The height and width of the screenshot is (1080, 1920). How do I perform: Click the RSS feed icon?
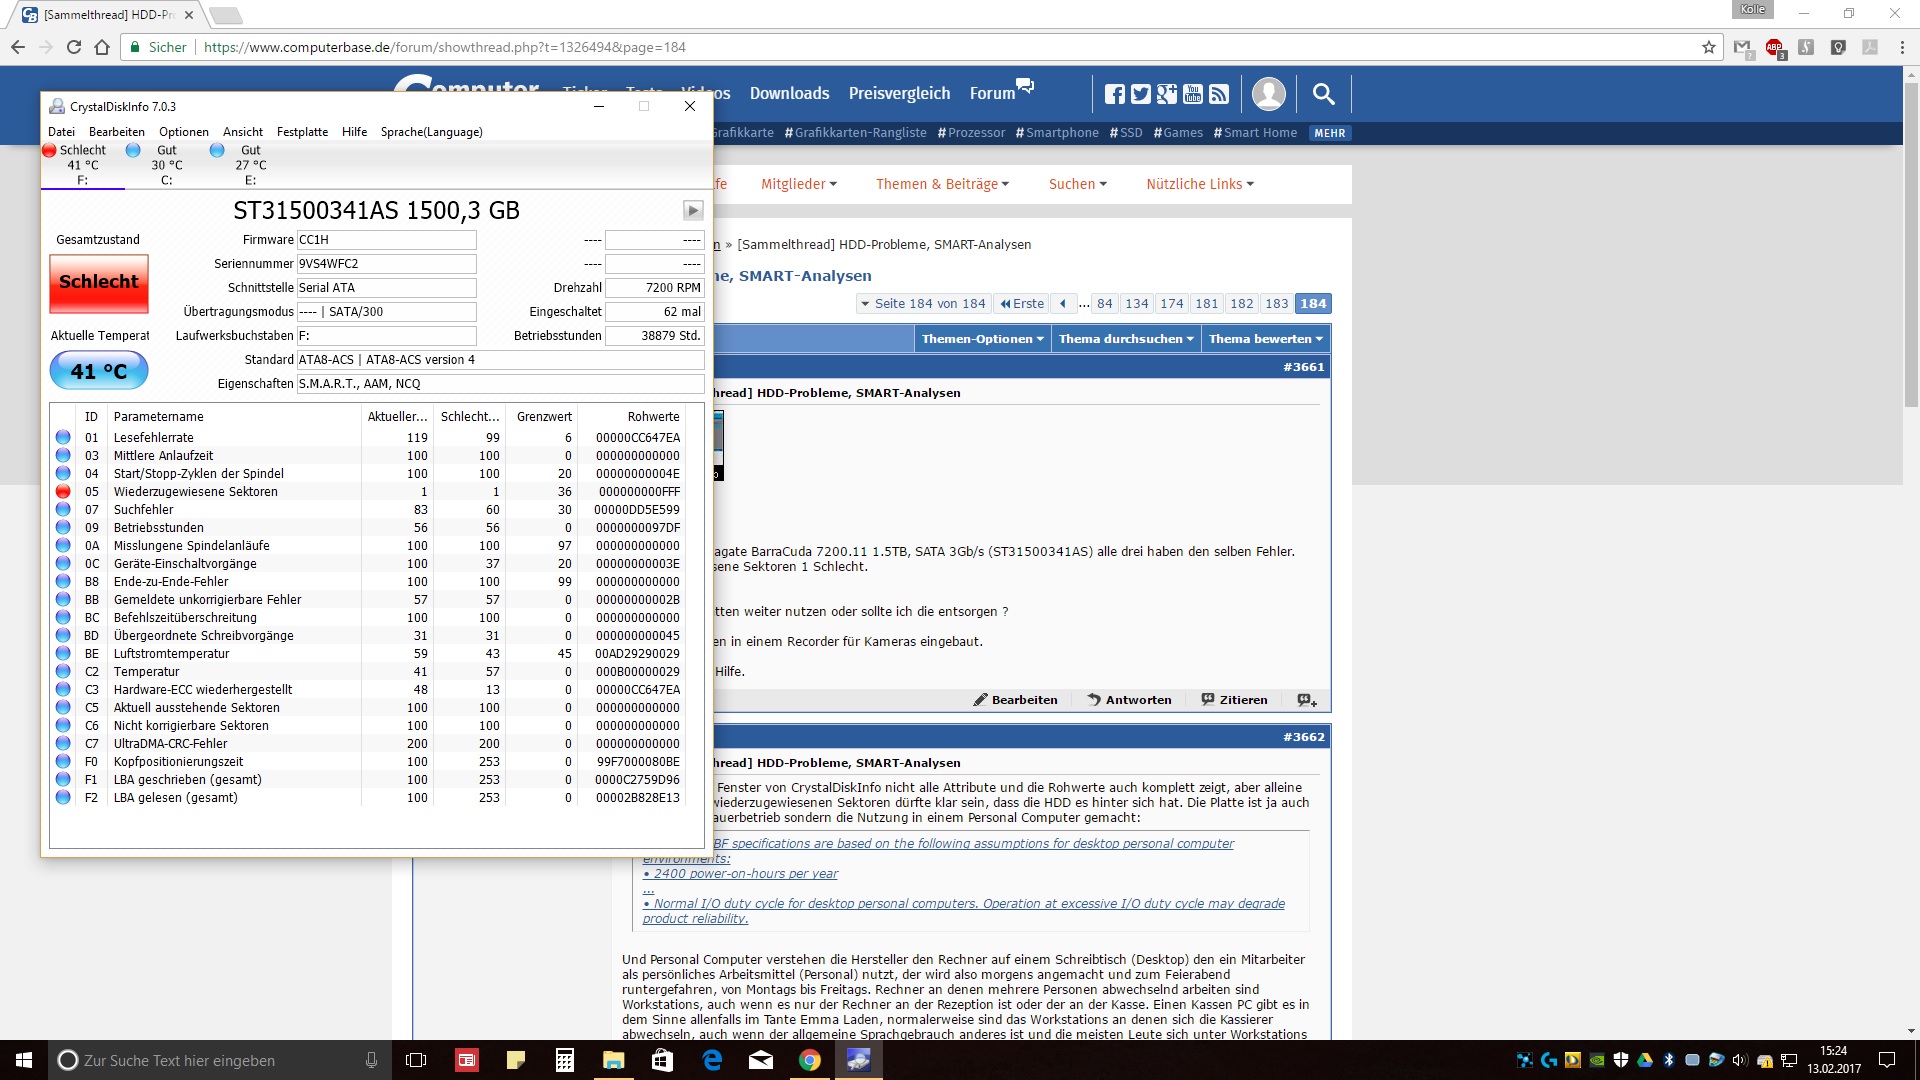pyautogui.click(x=1219, y=94)
